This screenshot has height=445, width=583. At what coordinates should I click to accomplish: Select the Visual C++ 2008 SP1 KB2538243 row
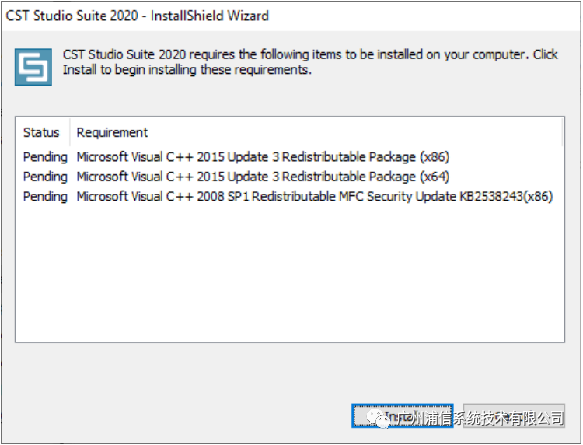[290, 196]
